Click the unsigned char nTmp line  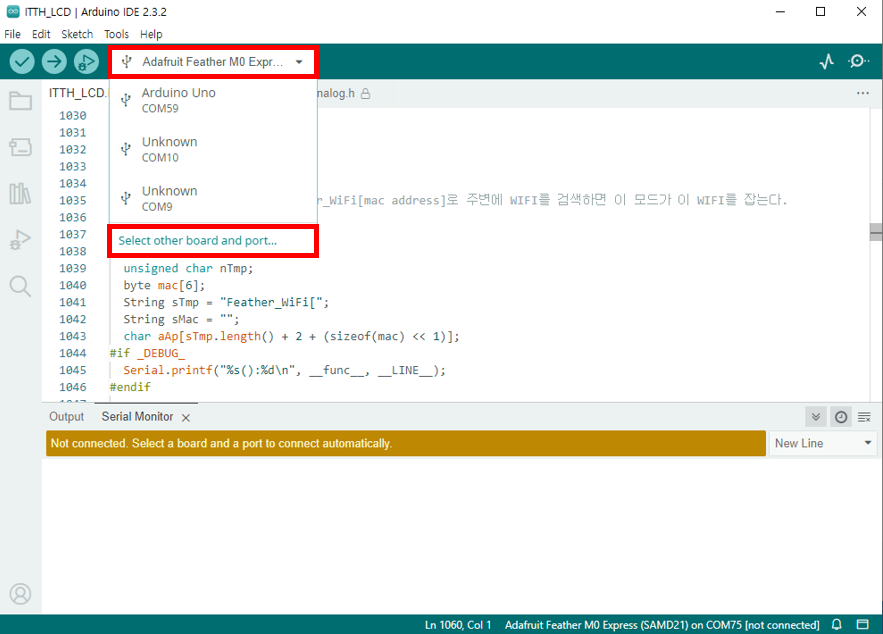188,269
